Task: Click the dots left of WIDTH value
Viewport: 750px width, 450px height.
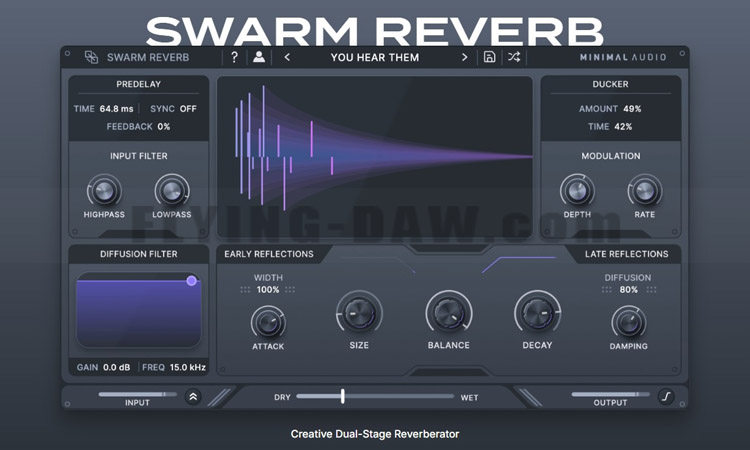Action: pyautogui.click(x=245, y=290)
